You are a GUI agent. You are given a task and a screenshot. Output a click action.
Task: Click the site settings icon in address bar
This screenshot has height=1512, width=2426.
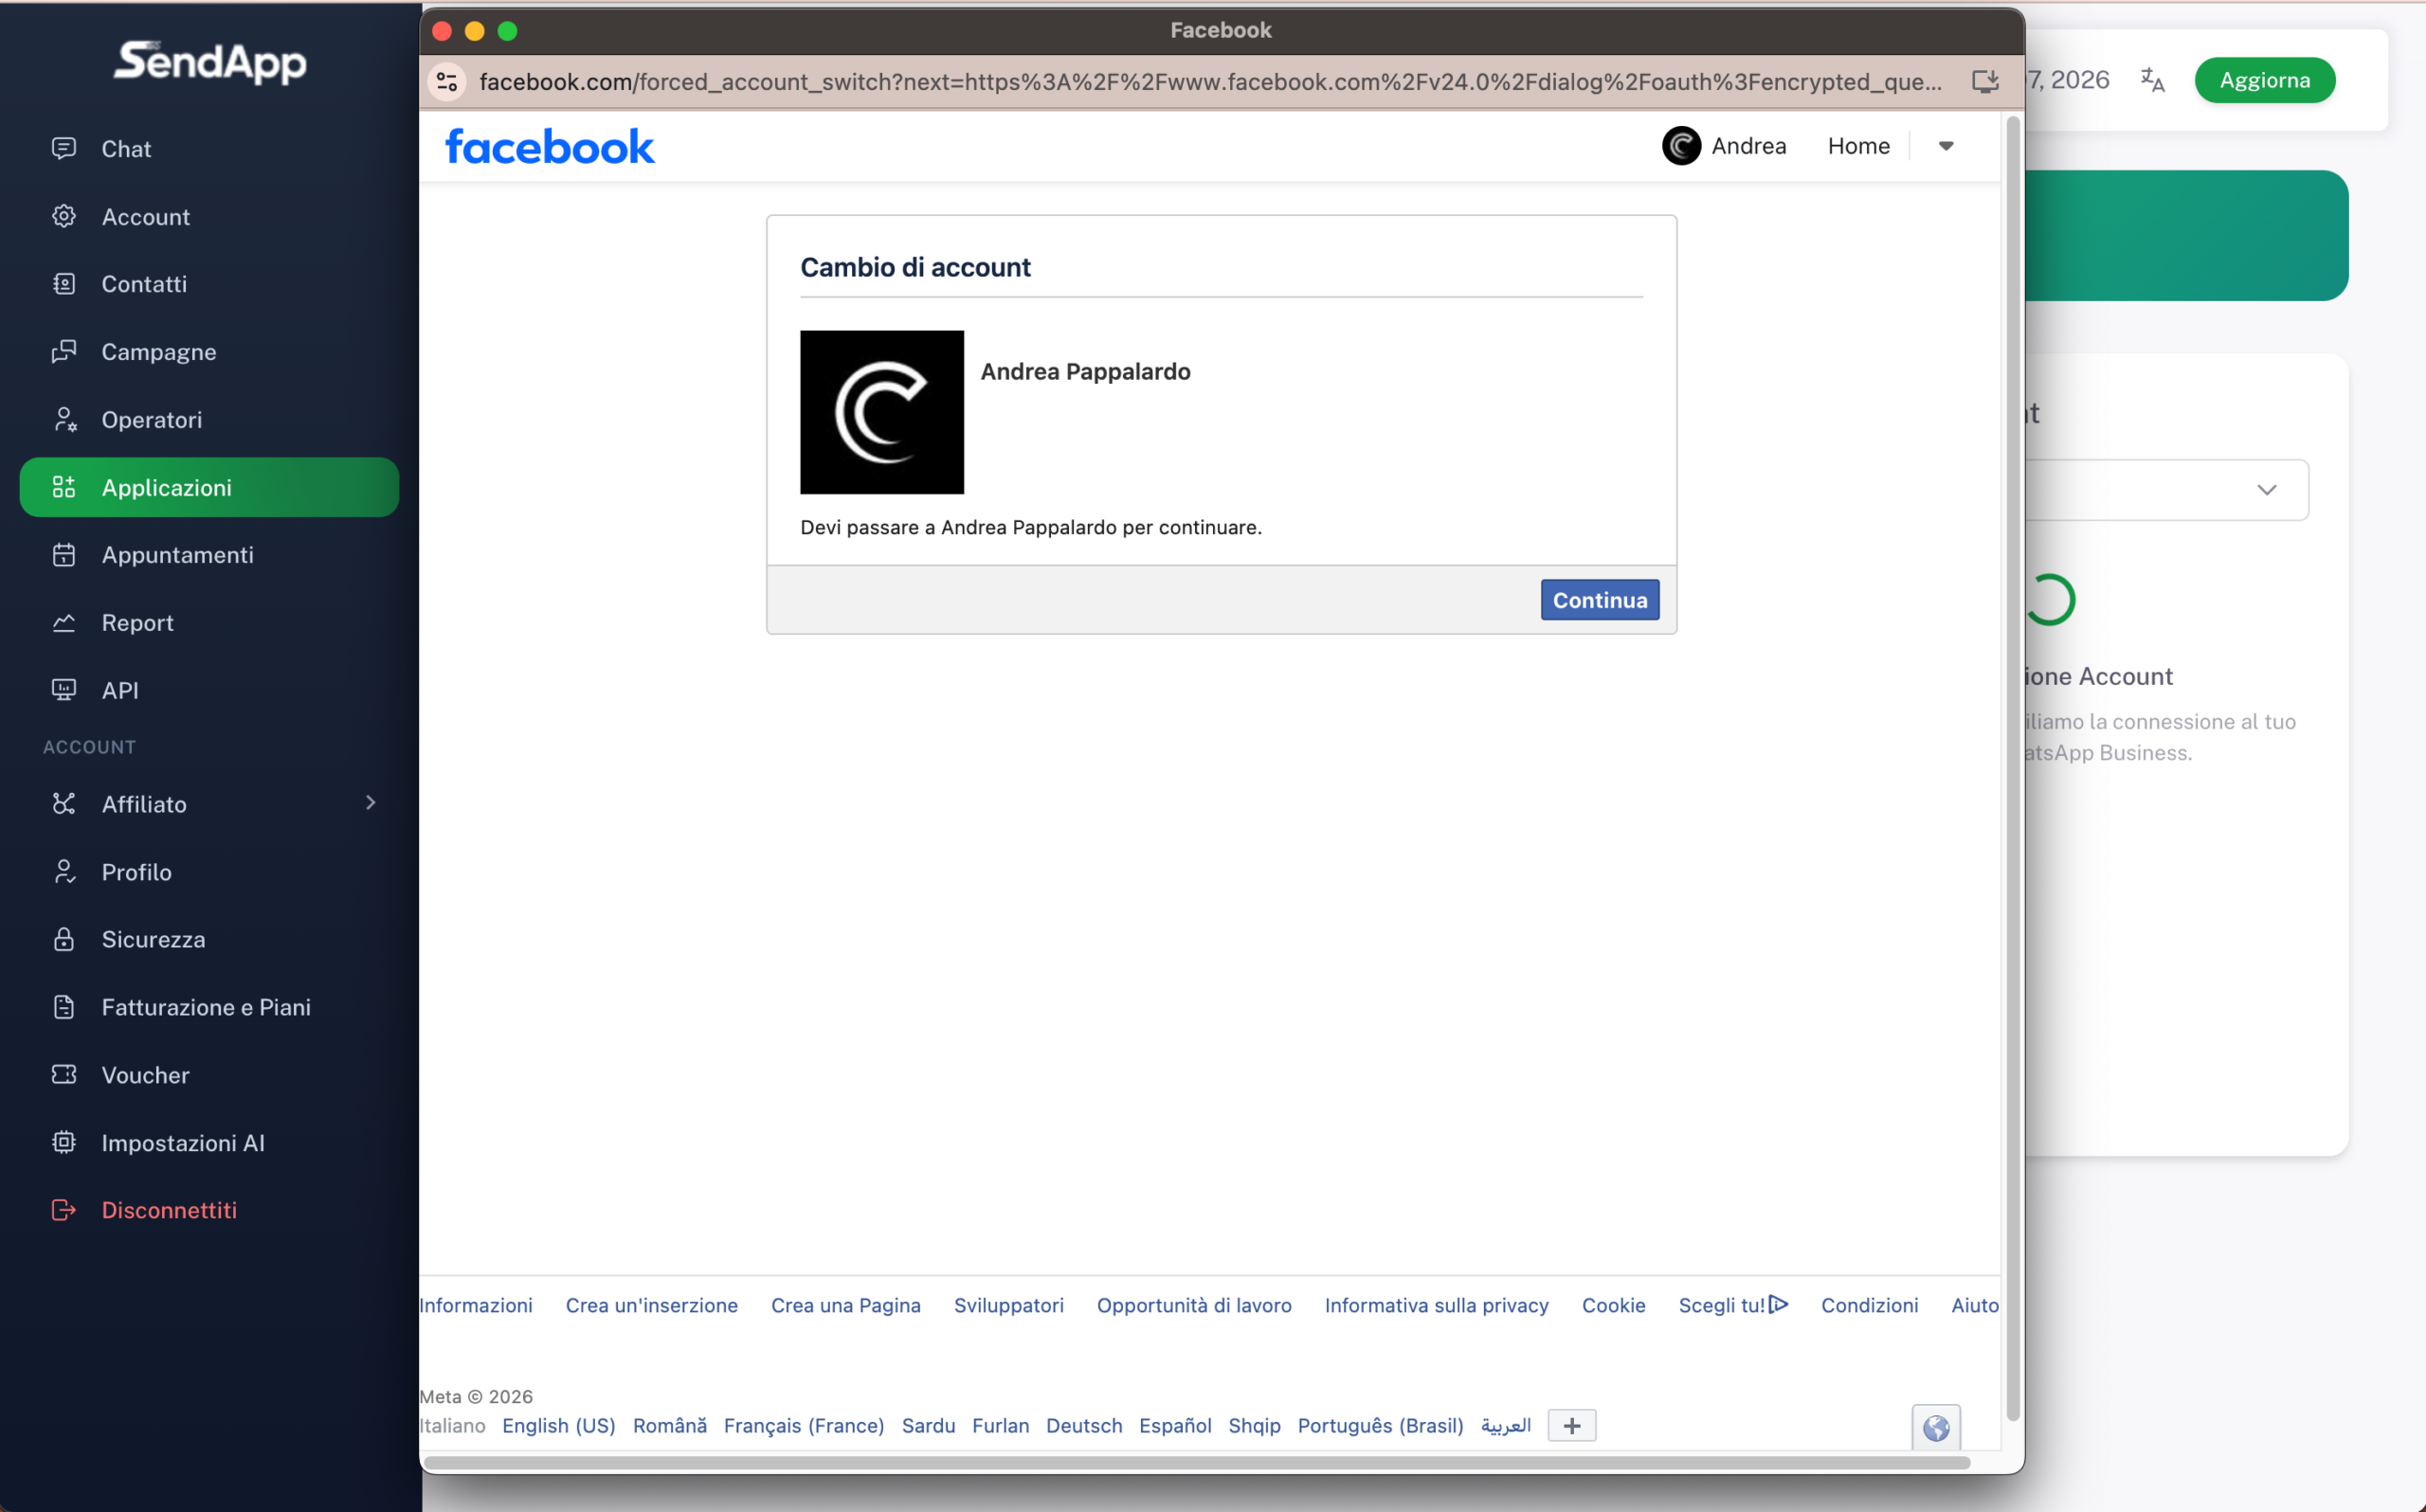tap(447, 82)
